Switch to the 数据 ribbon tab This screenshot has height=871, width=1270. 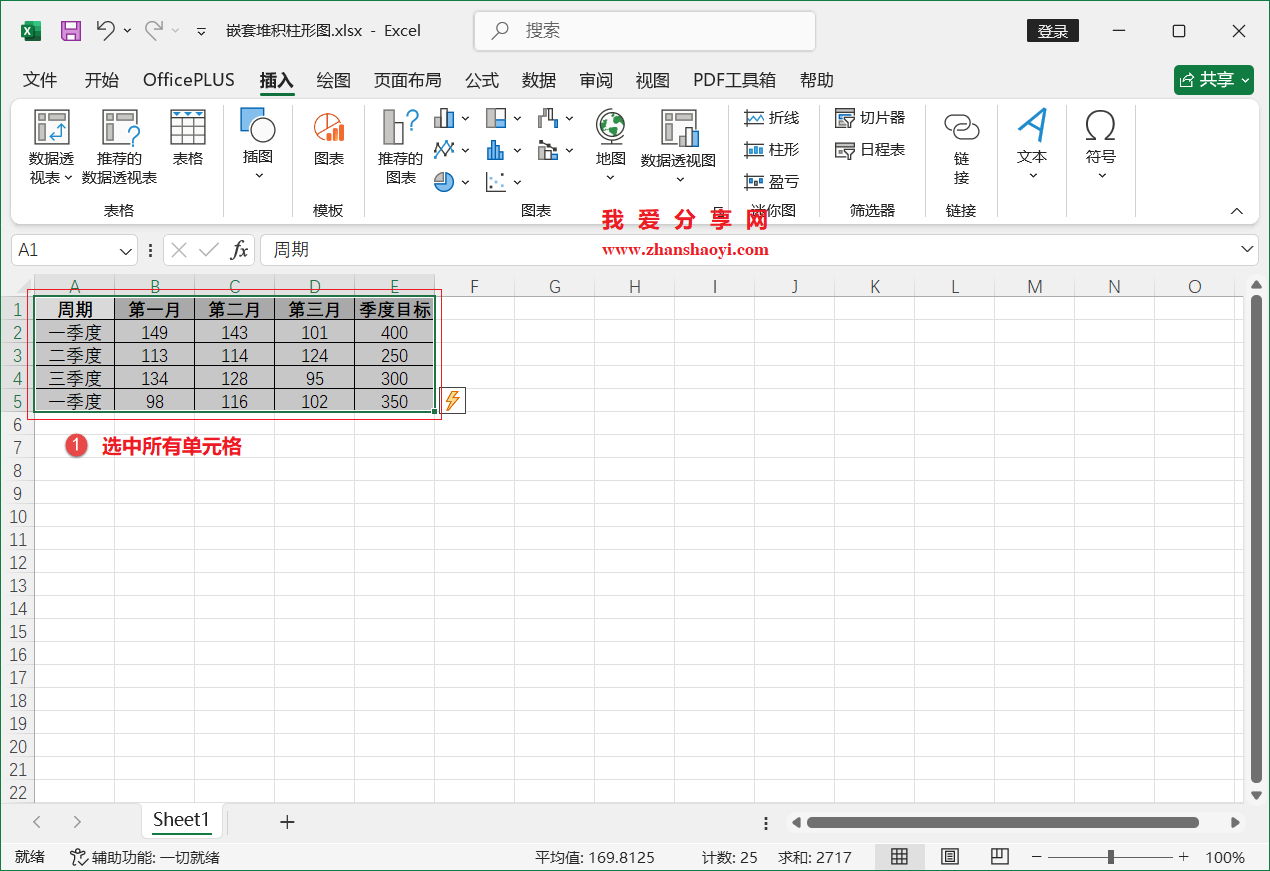[539, 80]
